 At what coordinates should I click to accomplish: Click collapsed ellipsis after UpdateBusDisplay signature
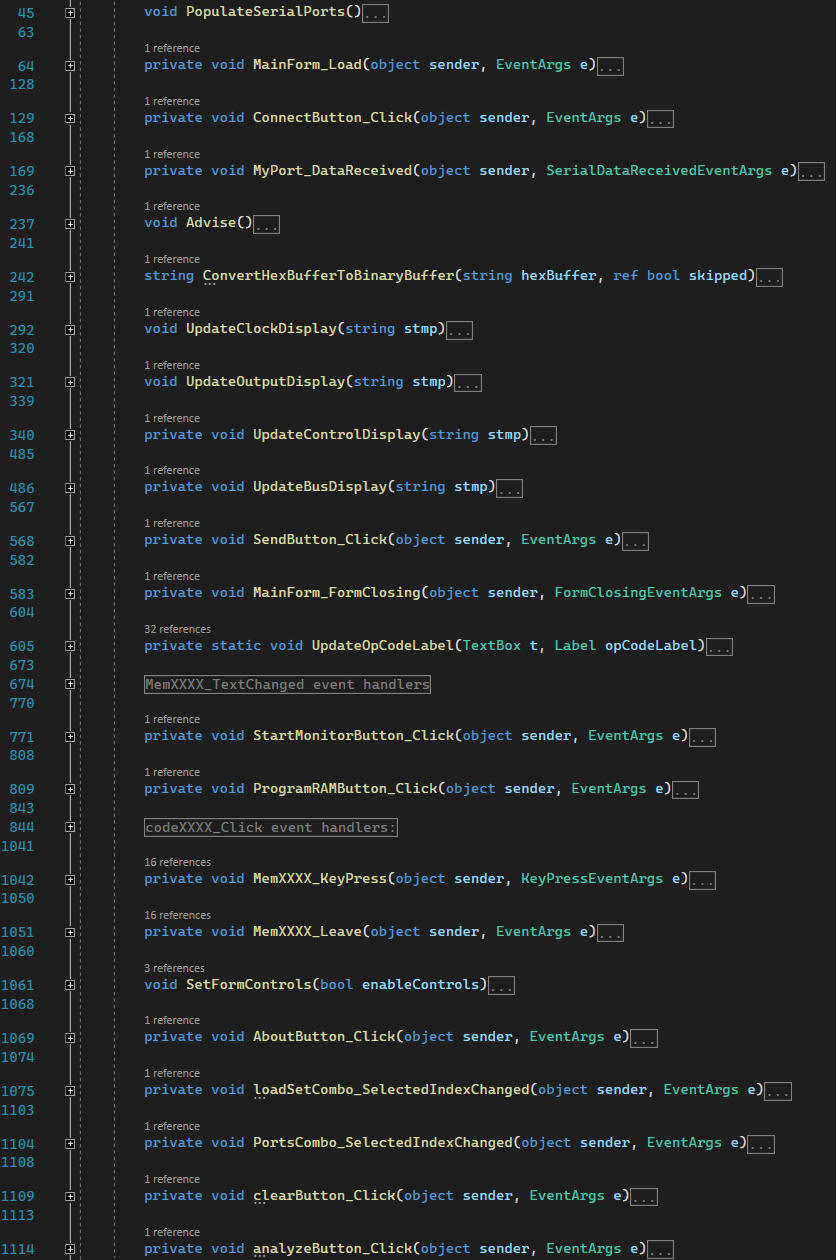coord(510,489)
